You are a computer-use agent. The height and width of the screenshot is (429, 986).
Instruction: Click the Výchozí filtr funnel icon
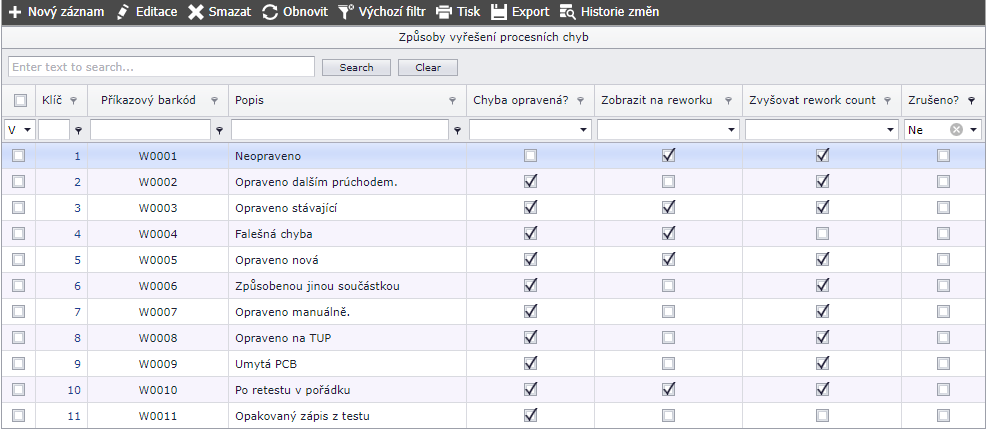tap(345, 12)
